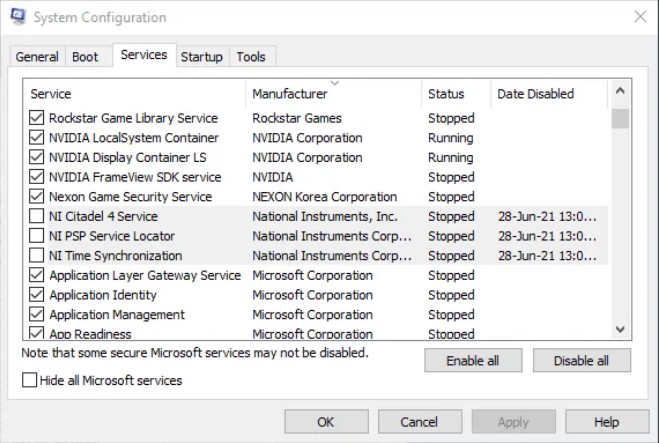
Task: Uncheck Rockstar Game Library Service
Action: pos(37,118)
